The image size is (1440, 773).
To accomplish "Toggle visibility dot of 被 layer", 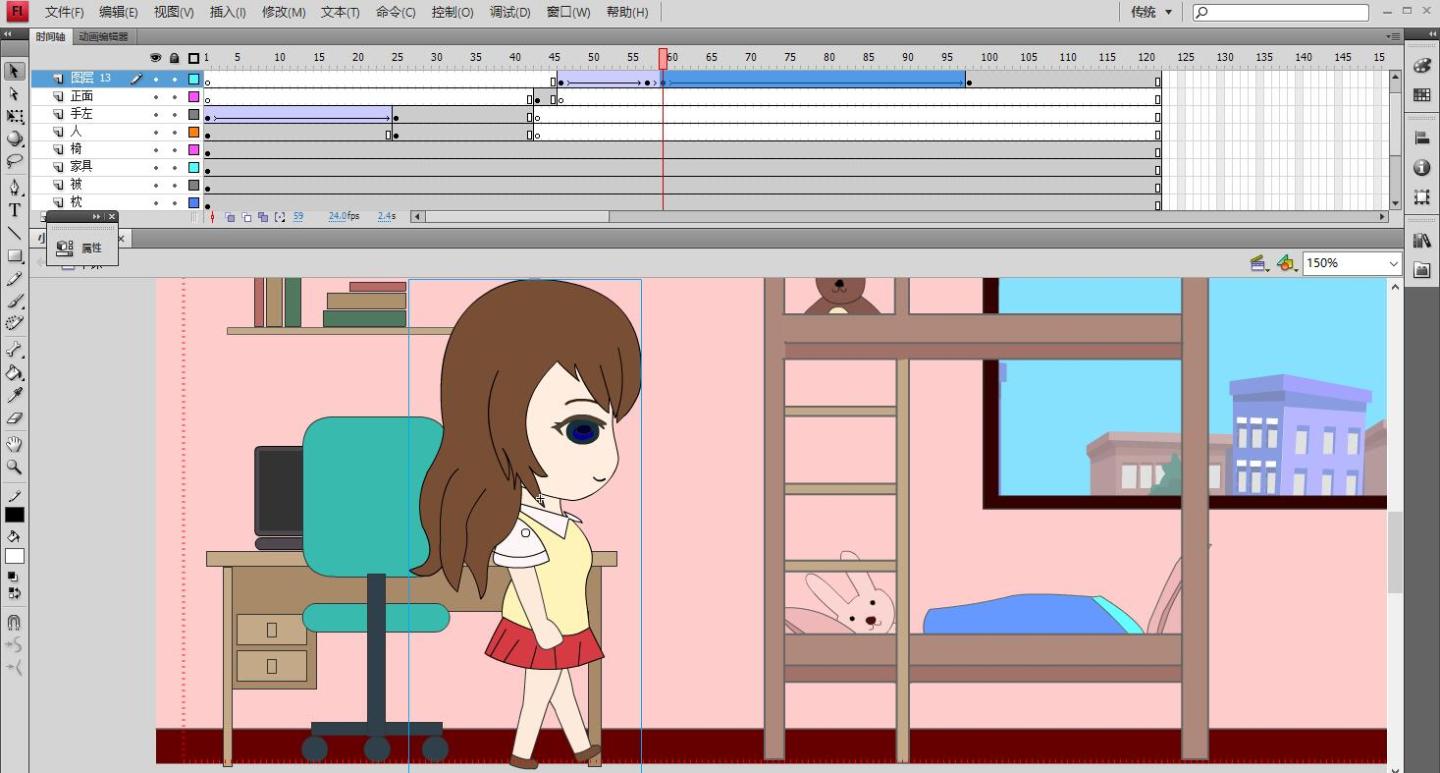I will [x=155, y=185].
